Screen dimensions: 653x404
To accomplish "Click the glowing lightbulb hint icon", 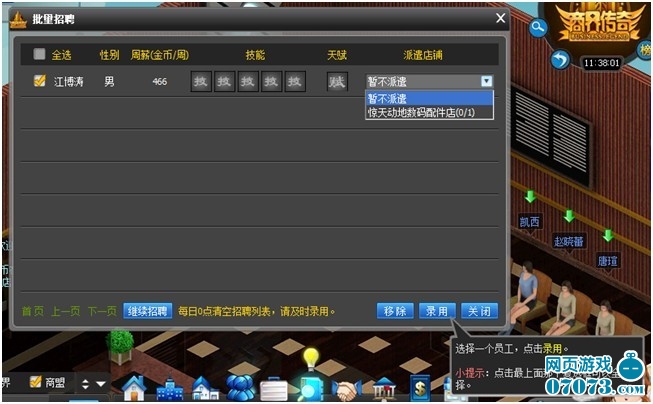I will (x=310, y=357).
